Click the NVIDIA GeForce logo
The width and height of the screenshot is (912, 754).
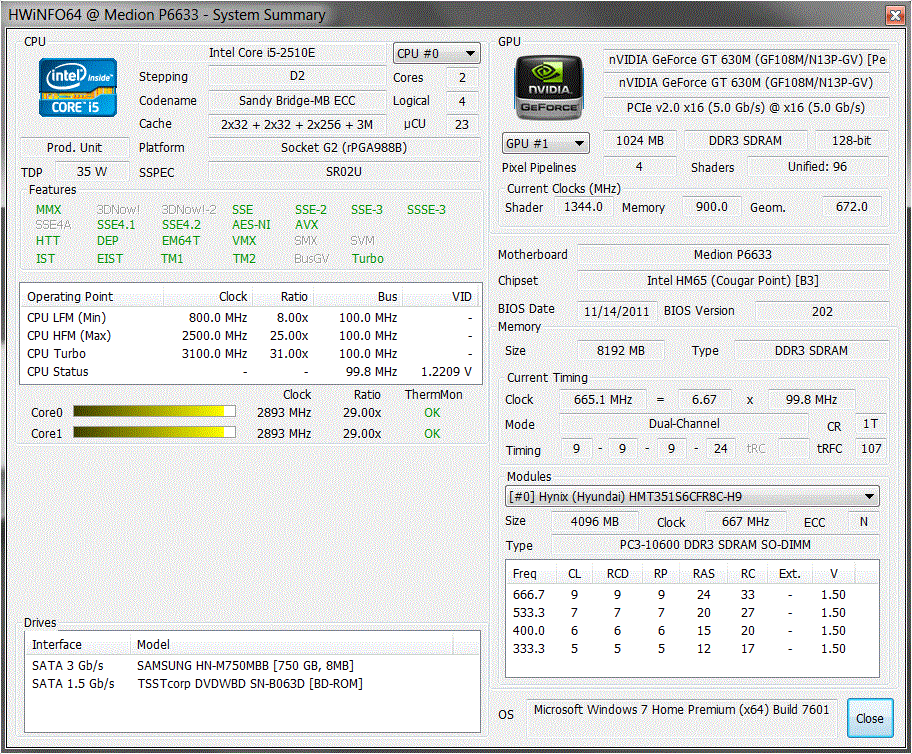548,87
